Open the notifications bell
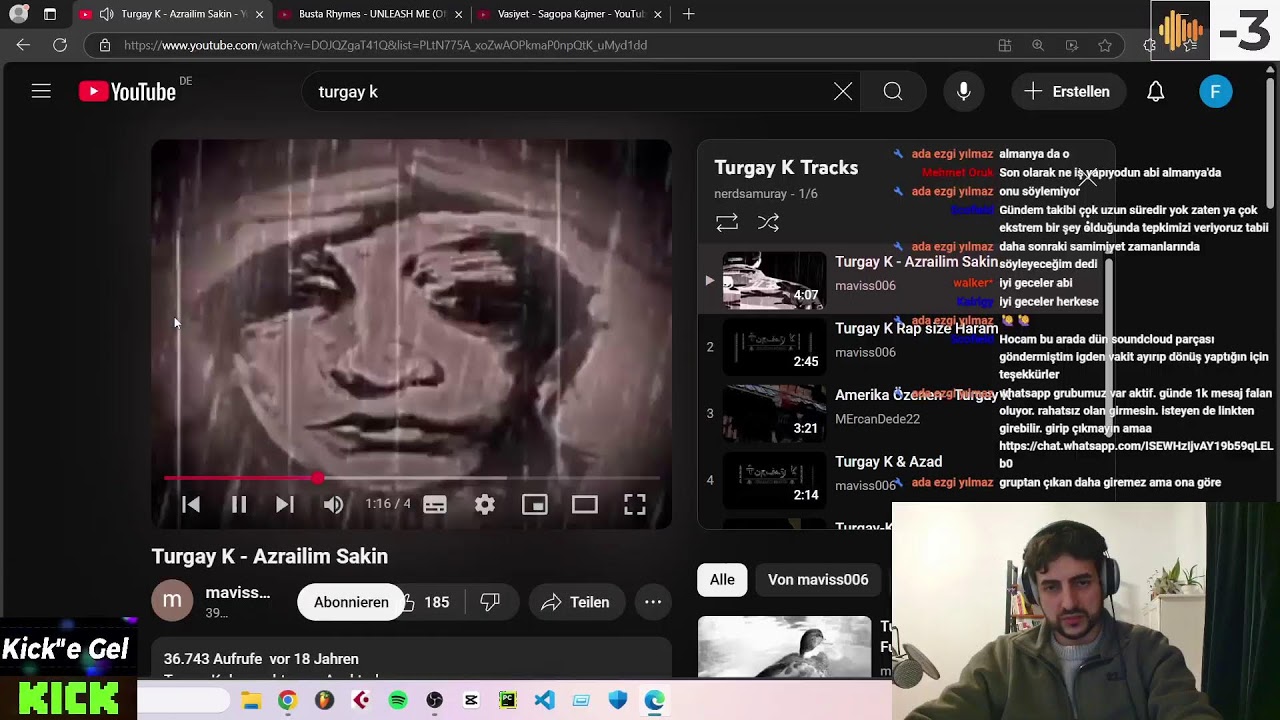The height and width of the screenshot is (720, 1280). [x=1155, y=91]
